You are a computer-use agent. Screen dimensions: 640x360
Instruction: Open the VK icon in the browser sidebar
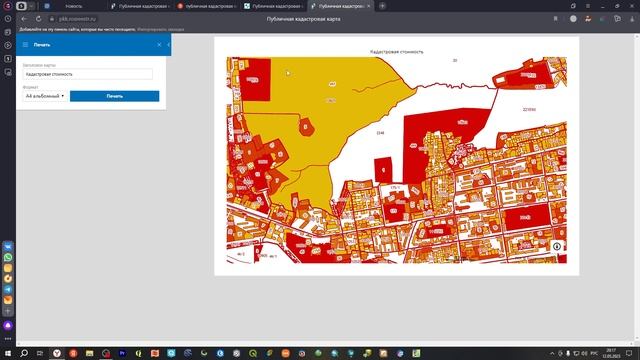pyautogui.click(x=8, y=247)
